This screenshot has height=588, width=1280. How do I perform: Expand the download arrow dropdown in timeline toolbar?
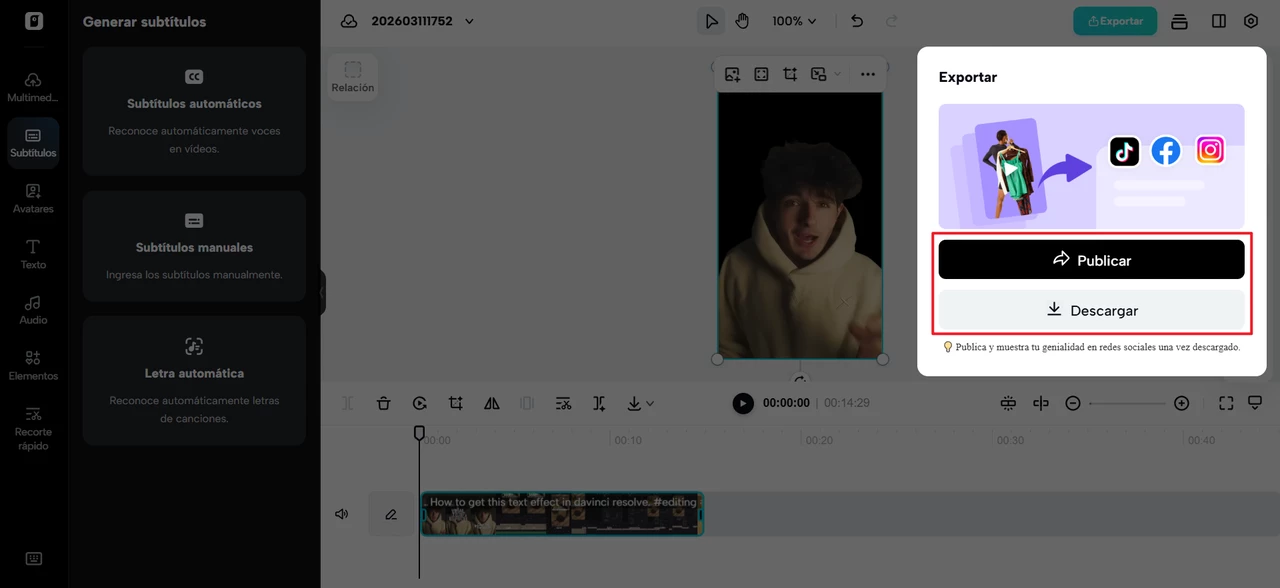point(639,403)
